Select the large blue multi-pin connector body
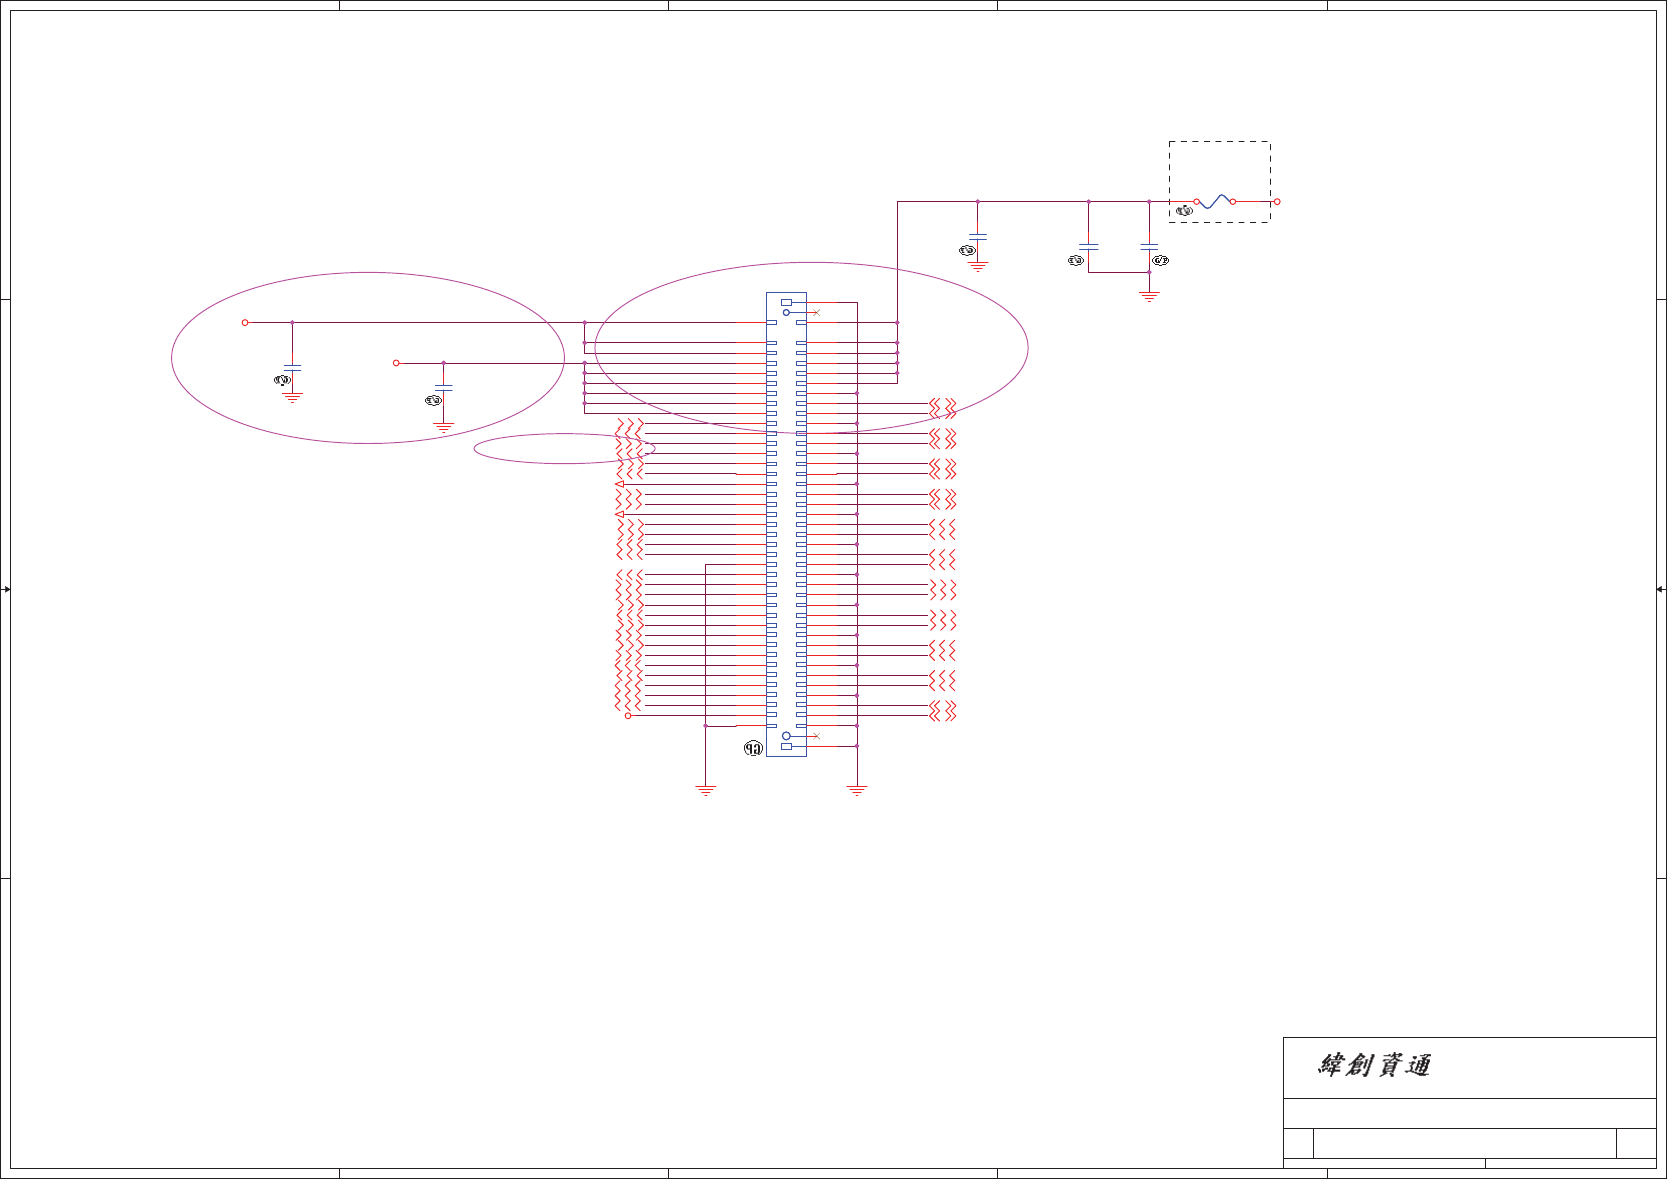Screen dimensions: 1668x1180 click(786, 524)
